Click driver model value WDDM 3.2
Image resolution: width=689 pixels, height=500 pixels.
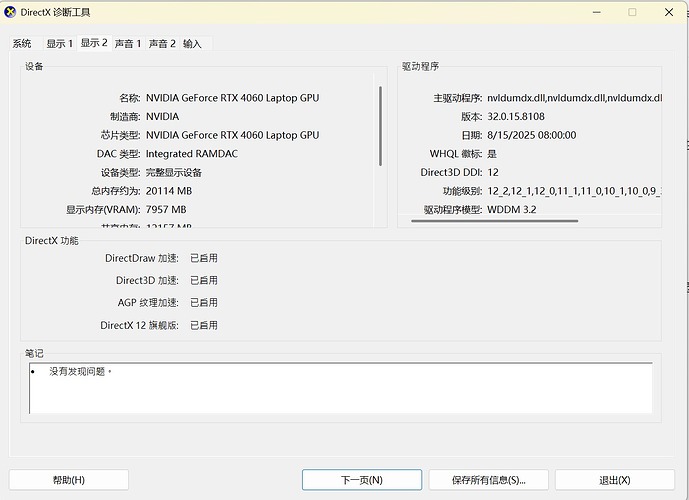pos(512,210)
